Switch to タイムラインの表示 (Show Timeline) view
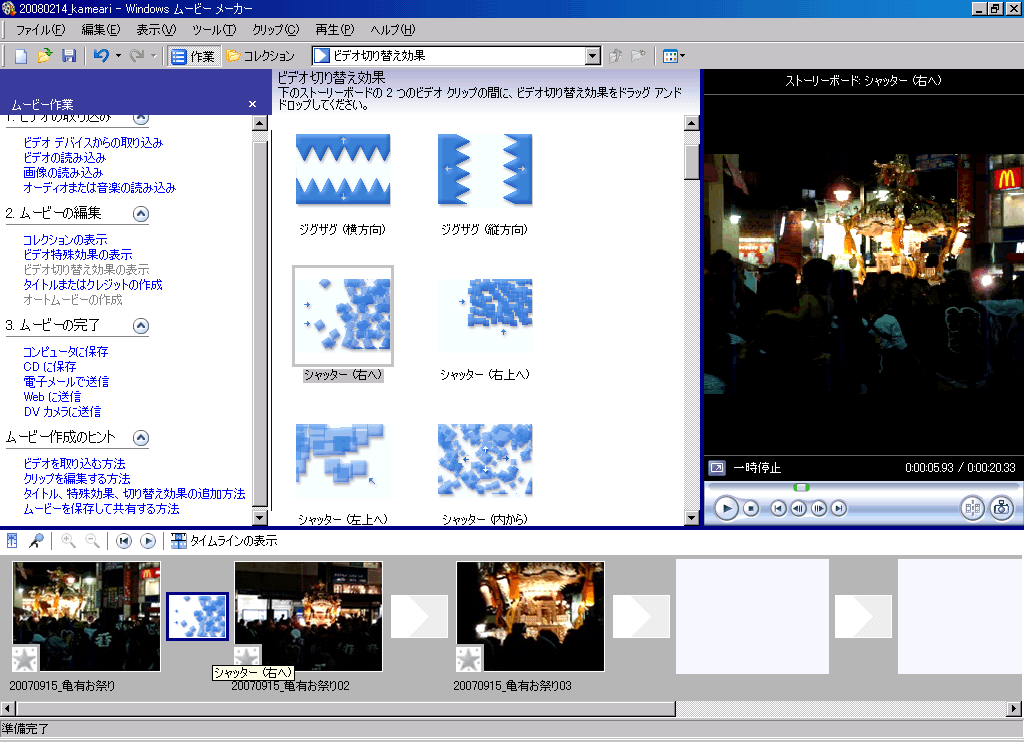The width and height of the screenshot is (1024, 742). [225, 541]
